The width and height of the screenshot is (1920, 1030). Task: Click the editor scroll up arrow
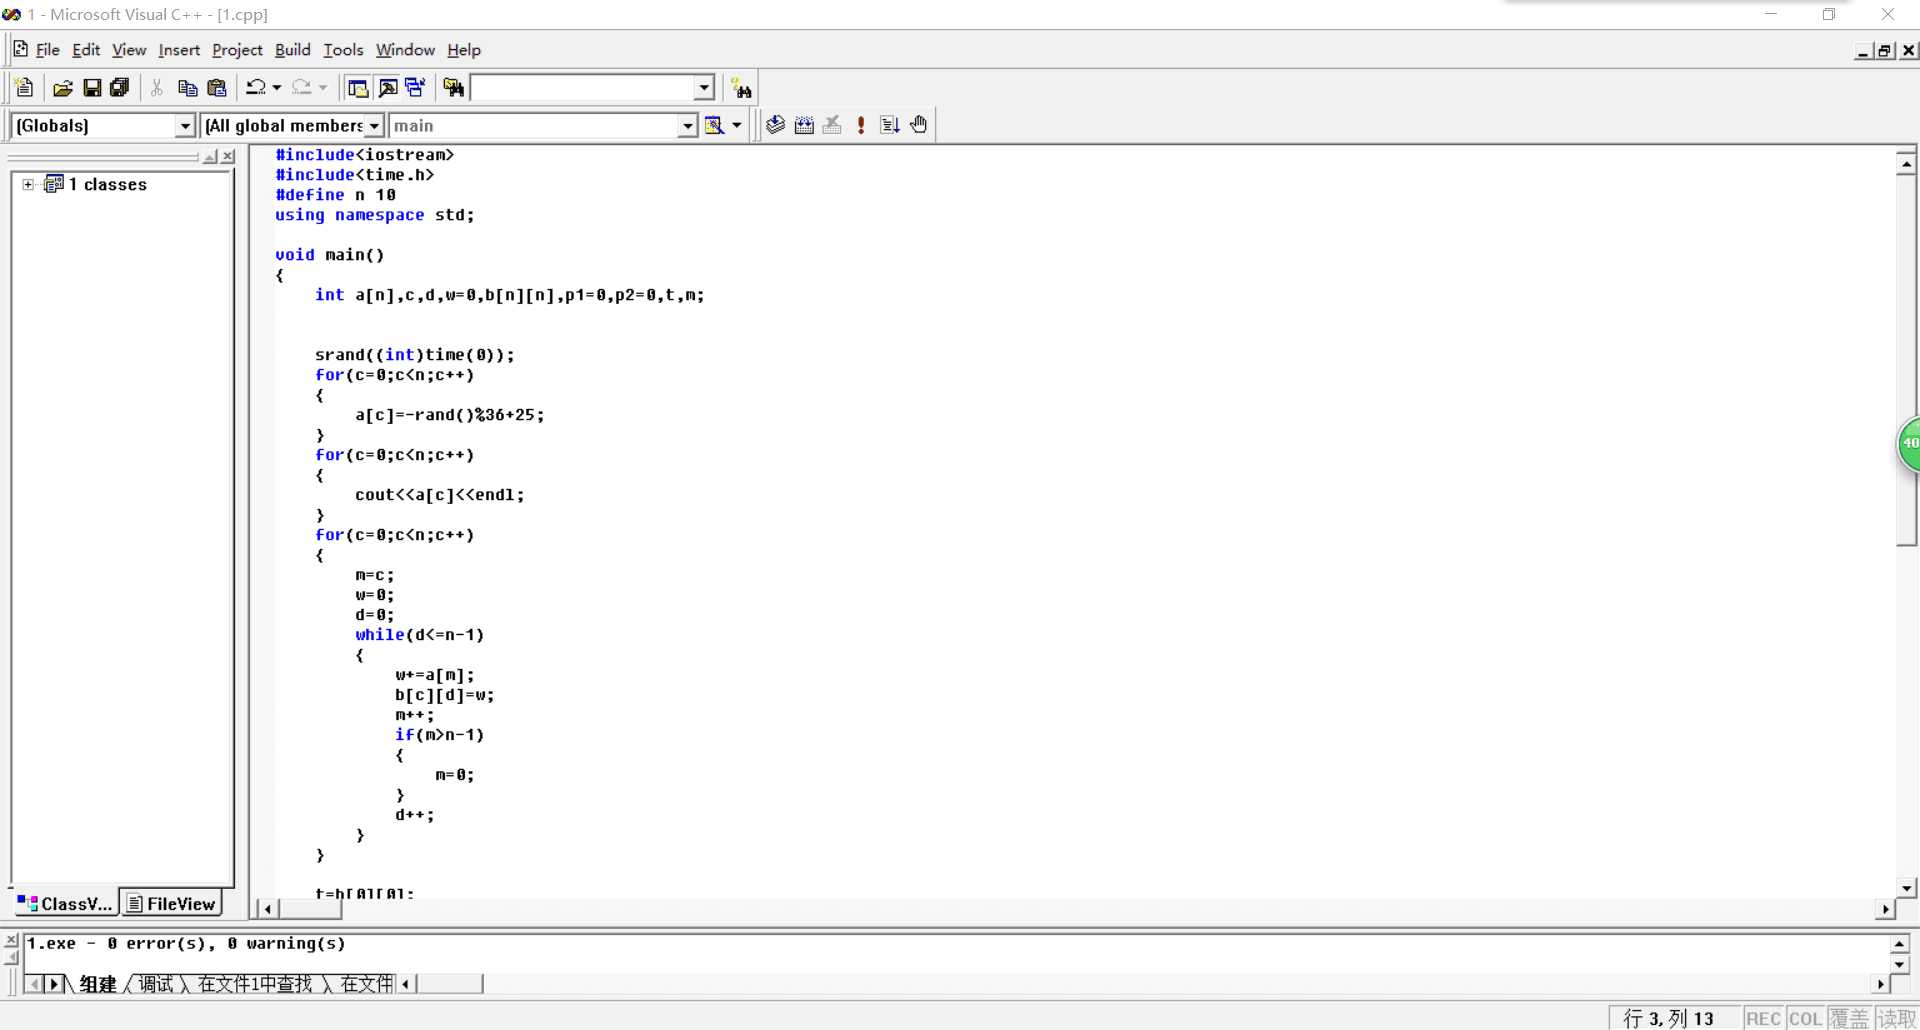pyautogui.click(x=1906, y=164)
